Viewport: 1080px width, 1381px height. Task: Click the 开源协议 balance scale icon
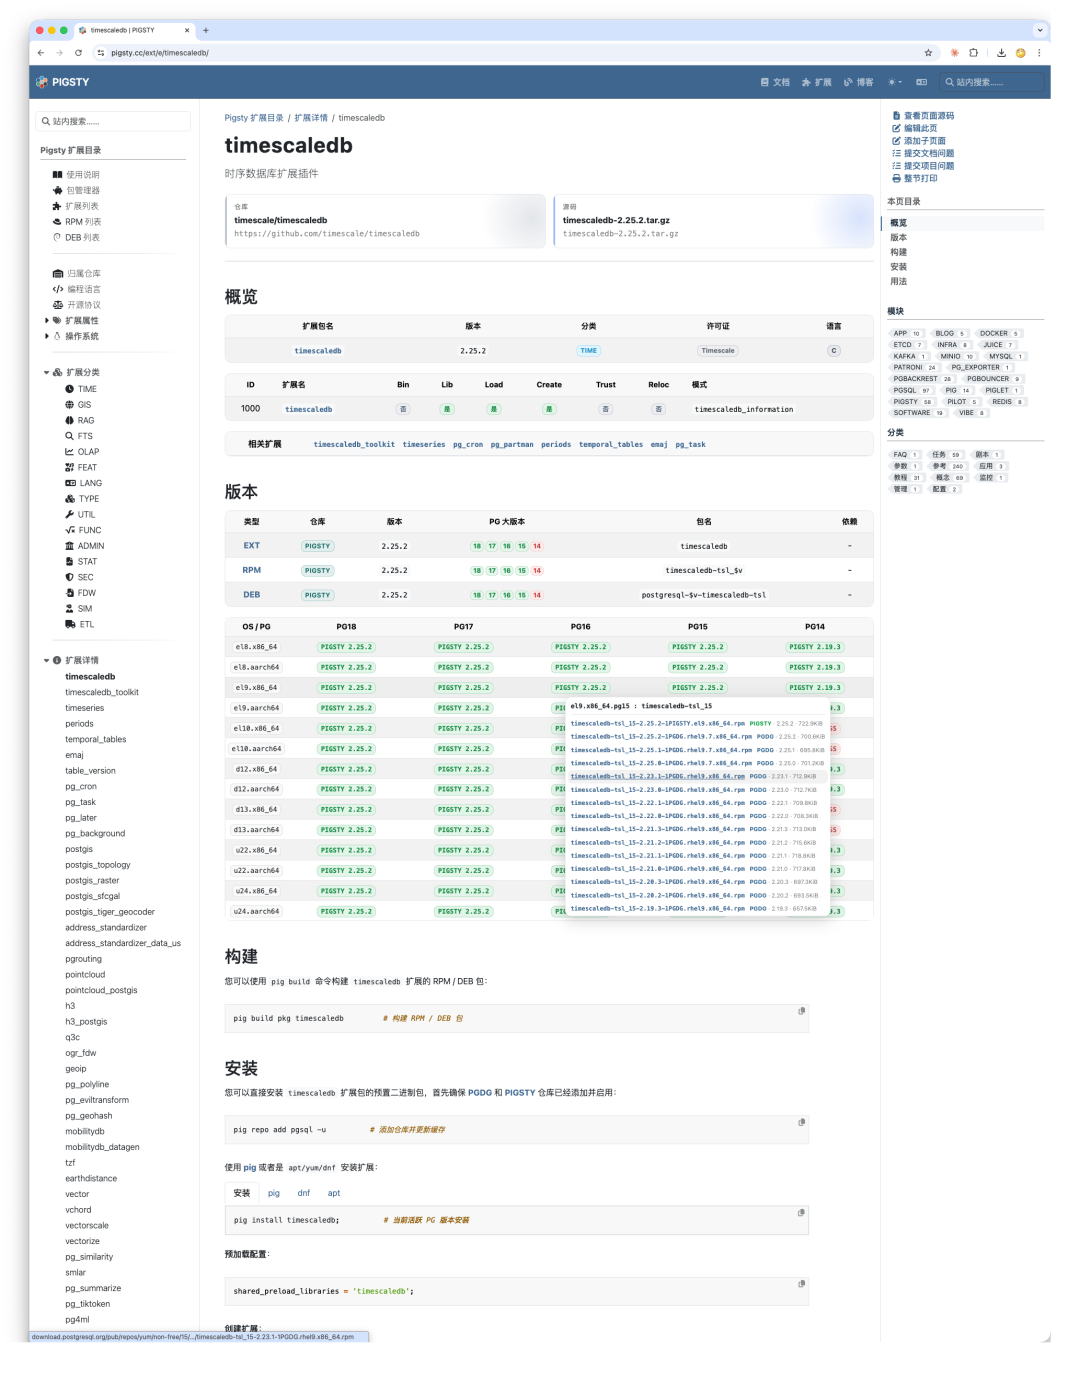[x=58, y=305]
